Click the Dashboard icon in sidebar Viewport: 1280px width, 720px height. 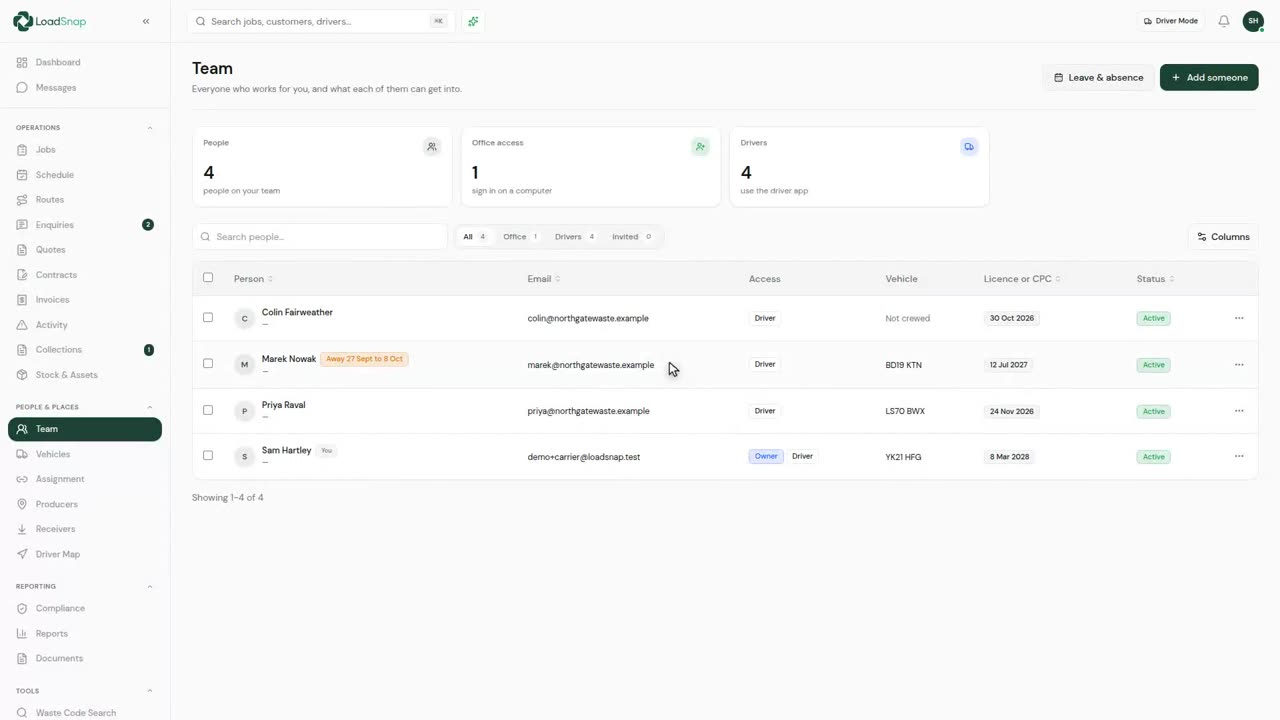tap(22, 62)
